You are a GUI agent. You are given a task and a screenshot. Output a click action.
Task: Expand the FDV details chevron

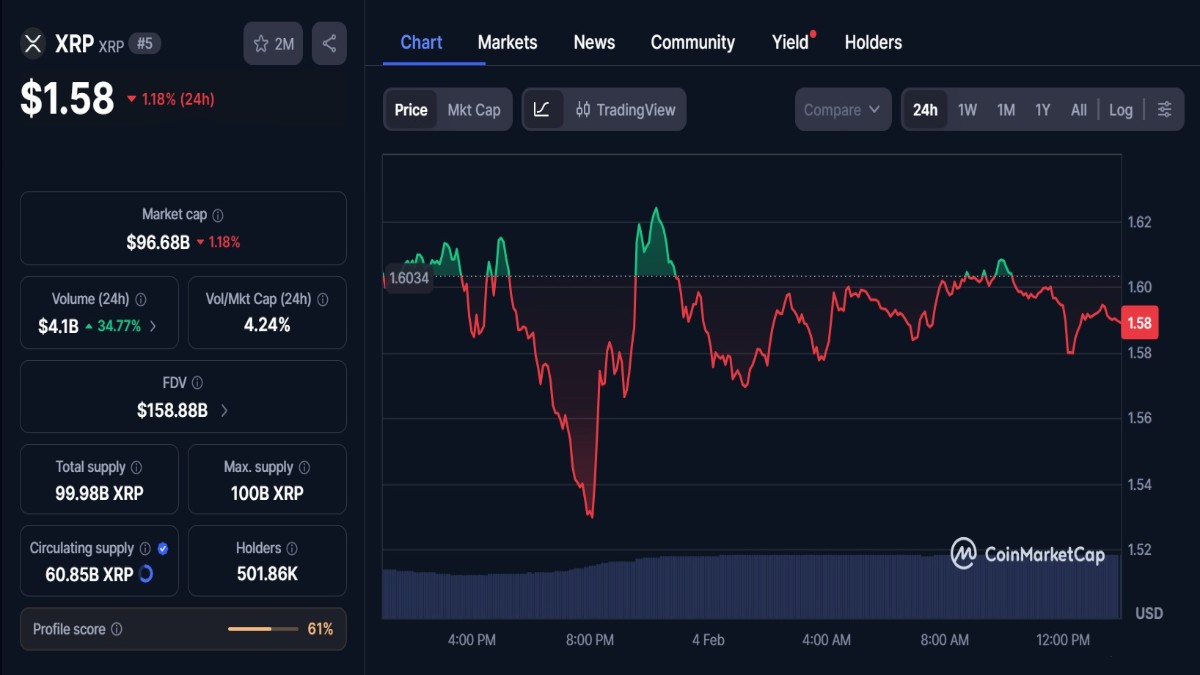[x=222, y=410]
